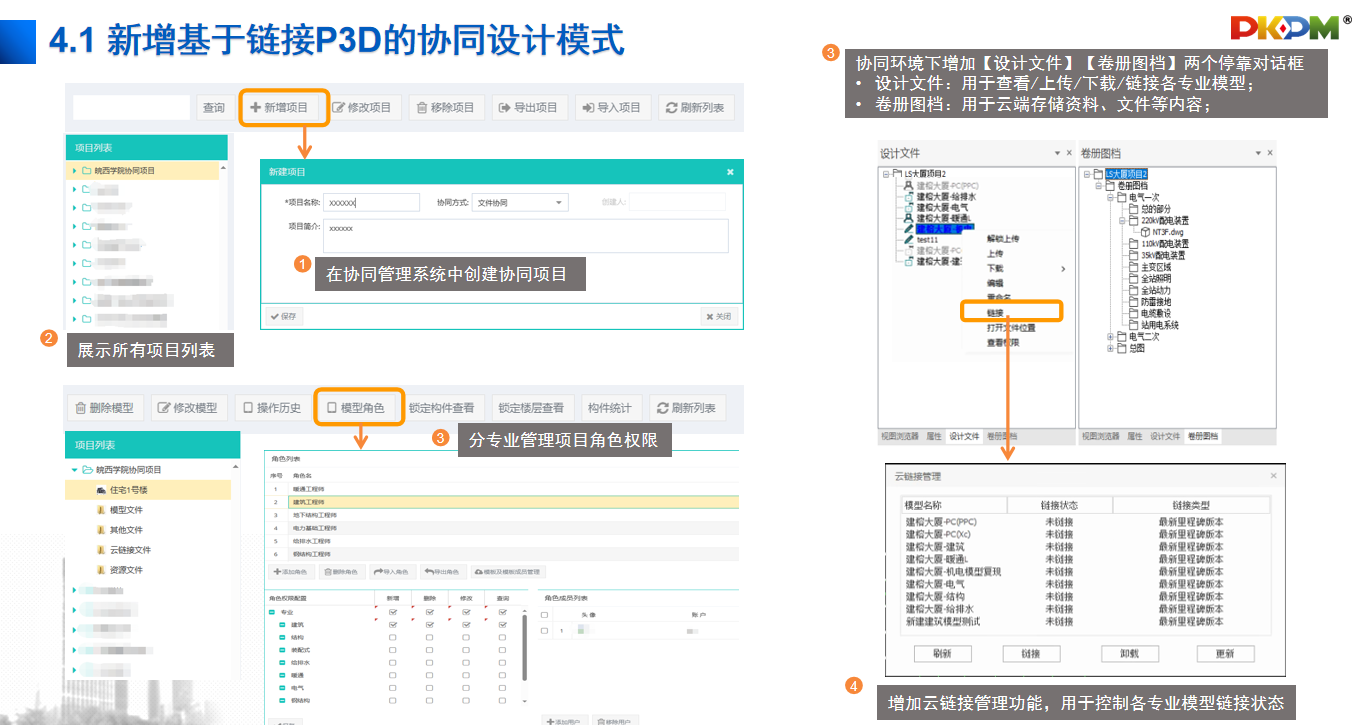Click 关闭 button in 新建项目 dialog

click(719, 316)
